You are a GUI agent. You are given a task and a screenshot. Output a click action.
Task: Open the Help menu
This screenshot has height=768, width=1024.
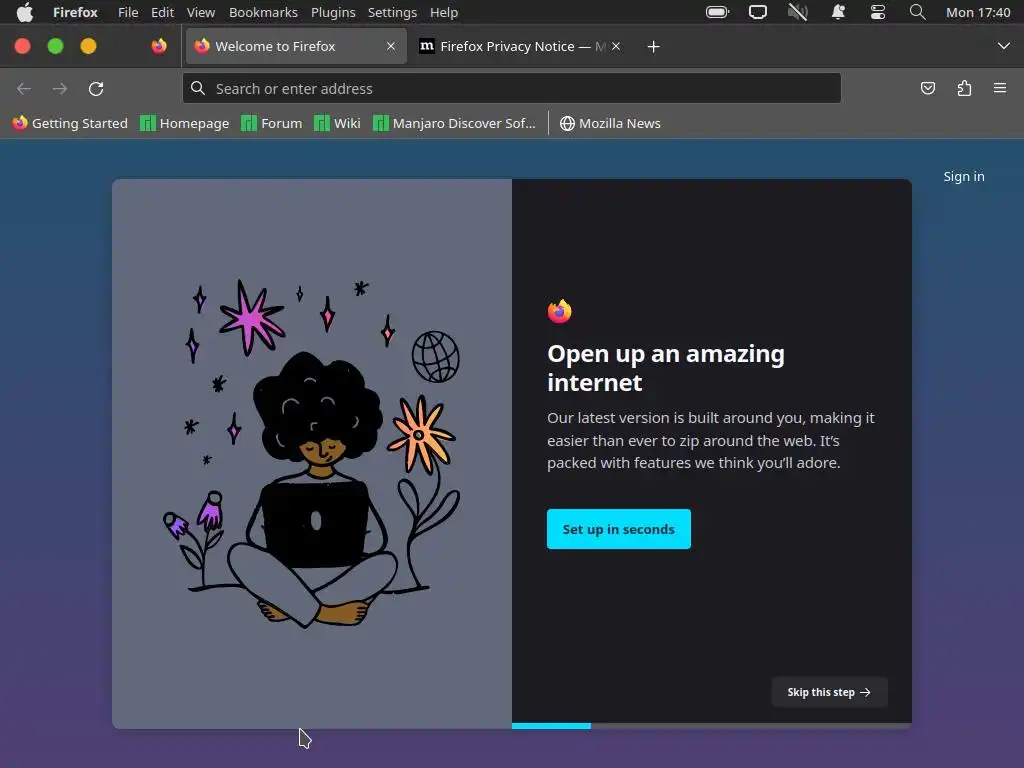click(443, 12)
